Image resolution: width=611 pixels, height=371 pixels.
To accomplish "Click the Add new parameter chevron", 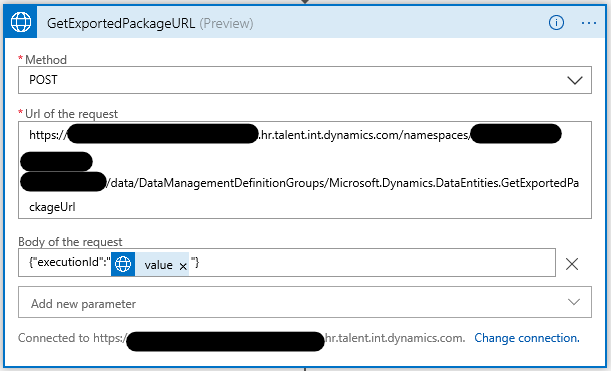I will [x=574, y=302].
